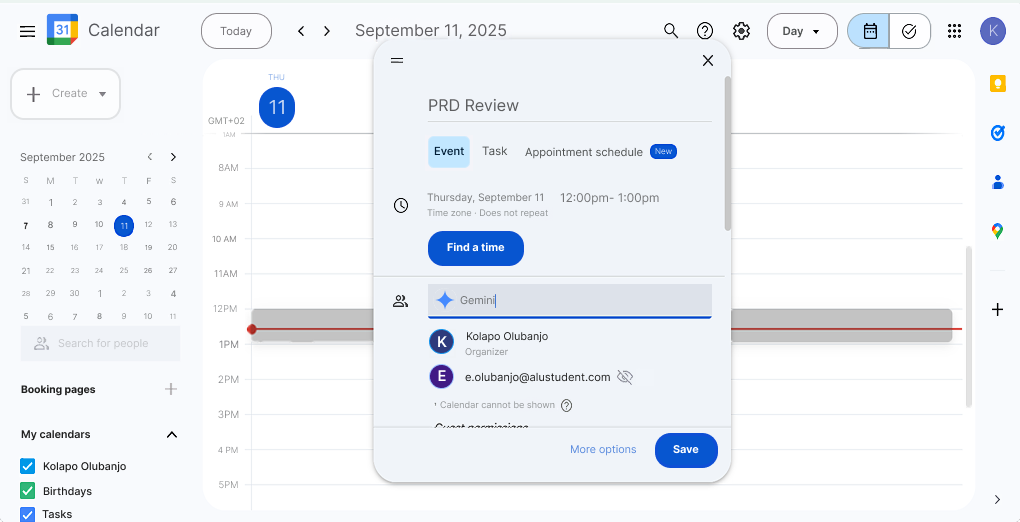Toggle the Birthdays calendar checkbox
This screenshot has height=522, width=1020.
pos(28,491)
